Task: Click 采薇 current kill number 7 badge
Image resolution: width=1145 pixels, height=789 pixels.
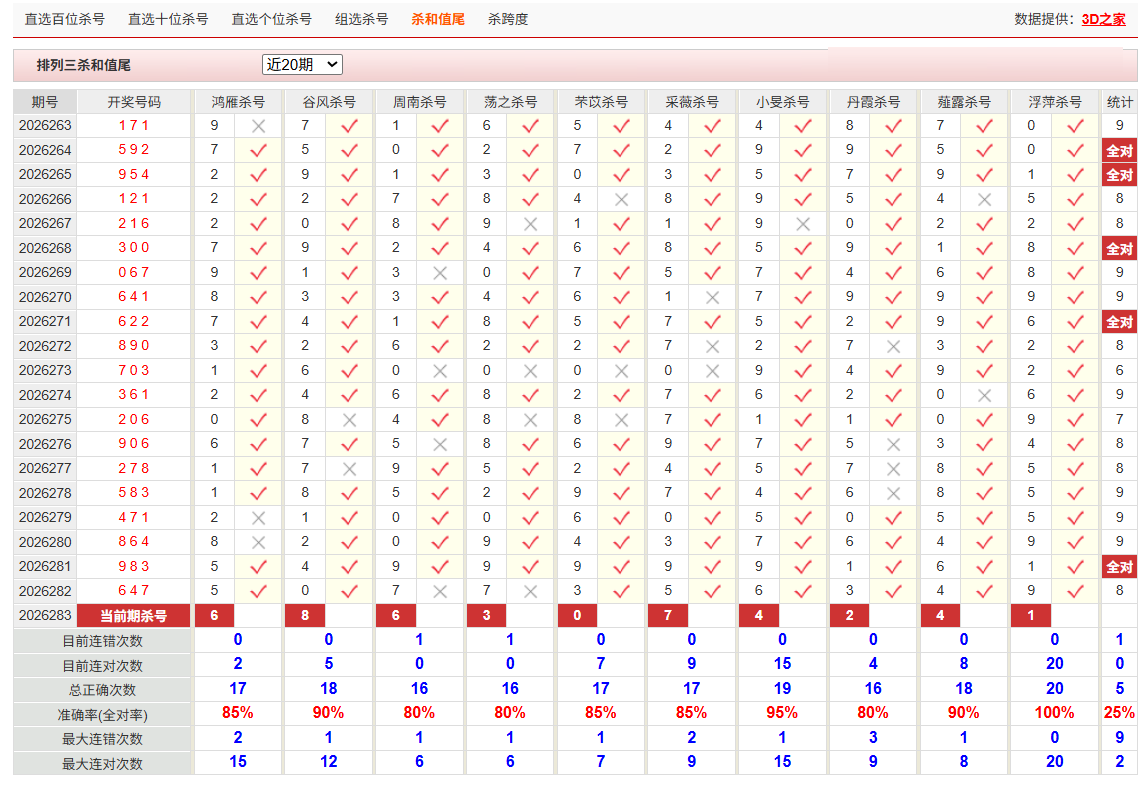Action: pyautogui.click(x=668, y=616)
